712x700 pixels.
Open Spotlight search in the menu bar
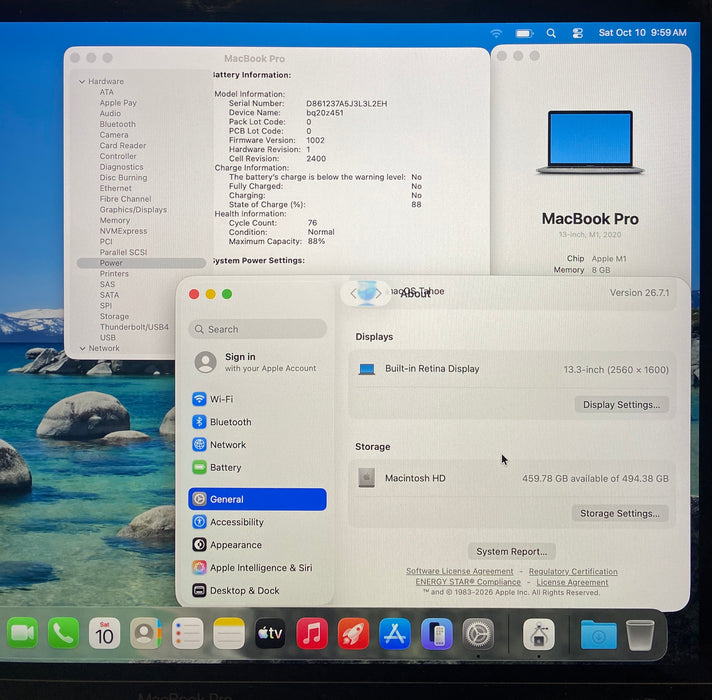[x=551, y=33]
